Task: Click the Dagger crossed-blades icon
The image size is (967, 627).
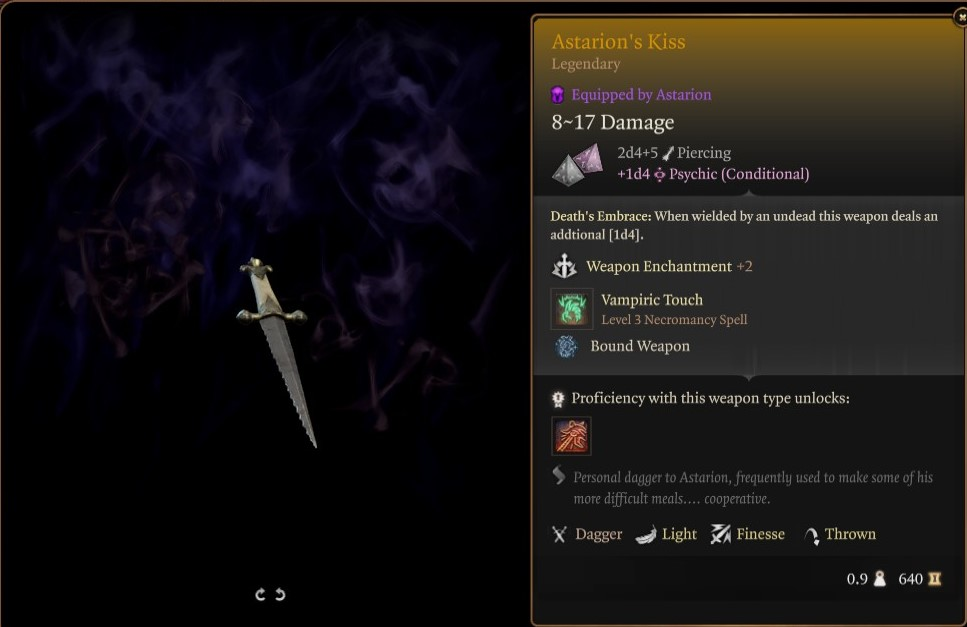Action: point(559,534)
